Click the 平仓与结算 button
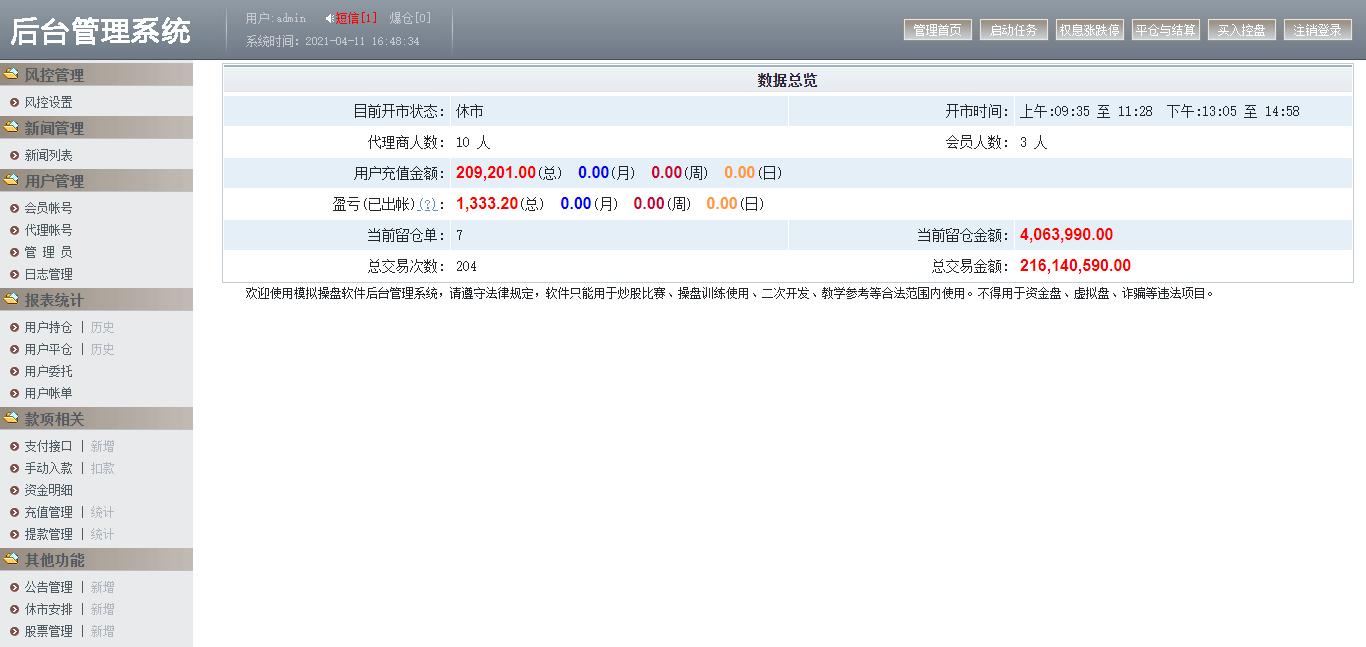Viewport: 1366px width, 647px height. 1166,30
